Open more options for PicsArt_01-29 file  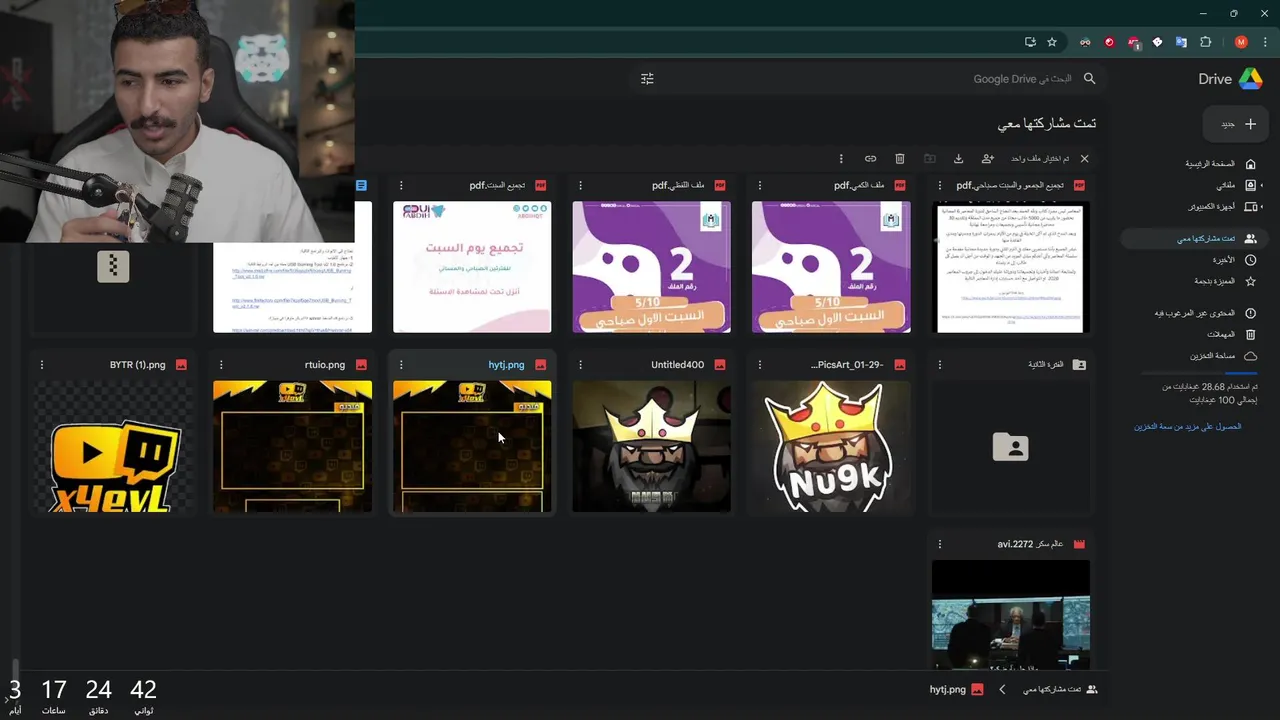click(760, 365)
